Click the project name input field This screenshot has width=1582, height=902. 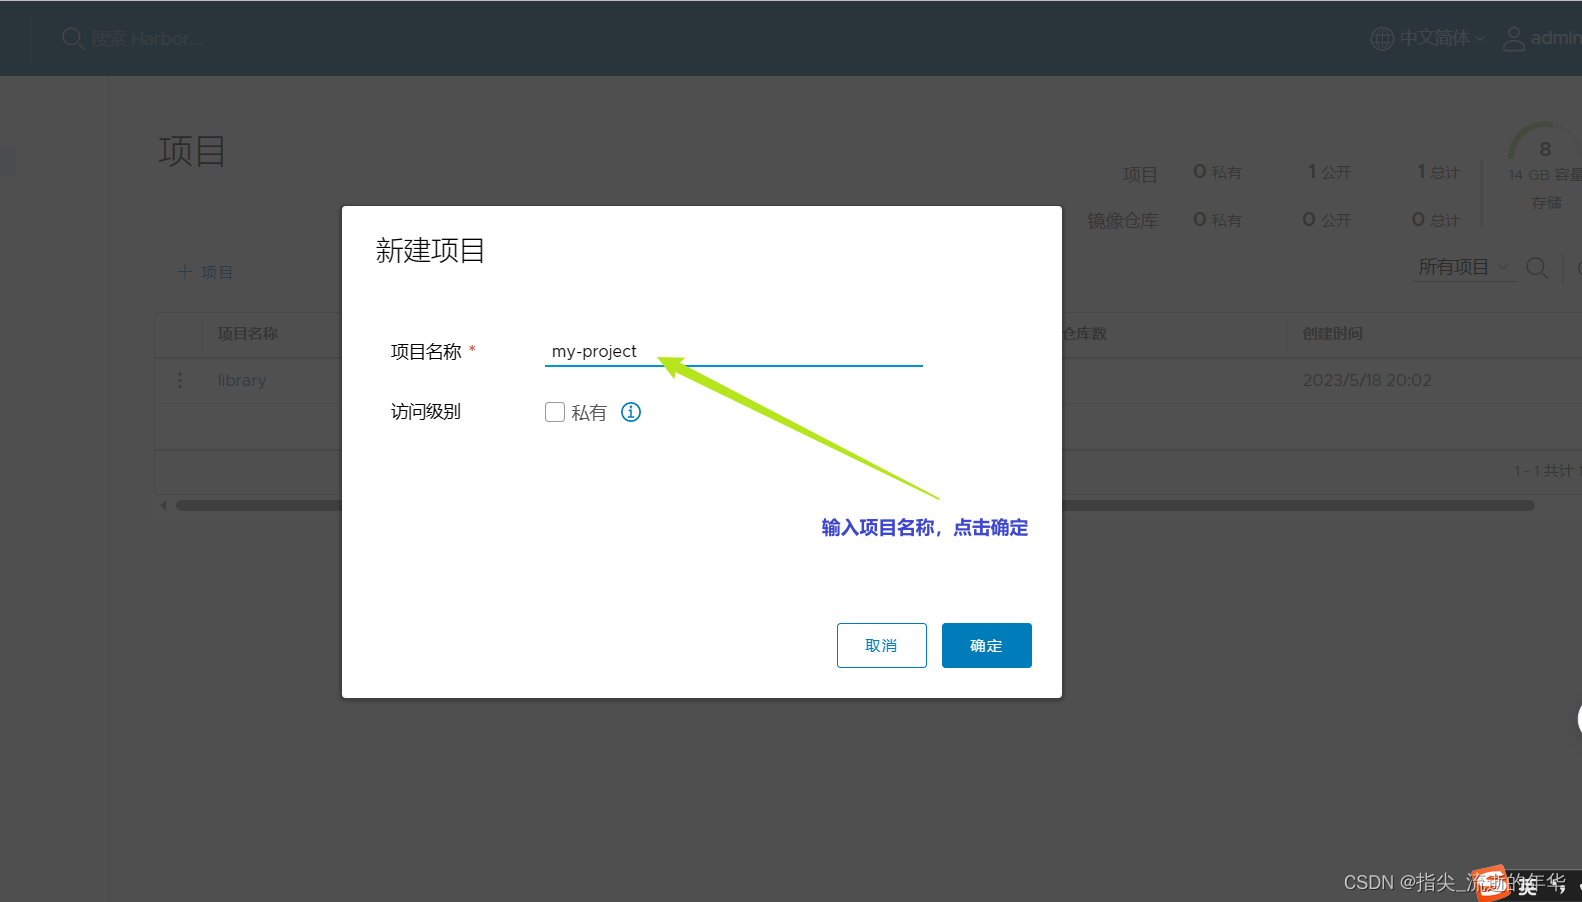tap(733, 352)
